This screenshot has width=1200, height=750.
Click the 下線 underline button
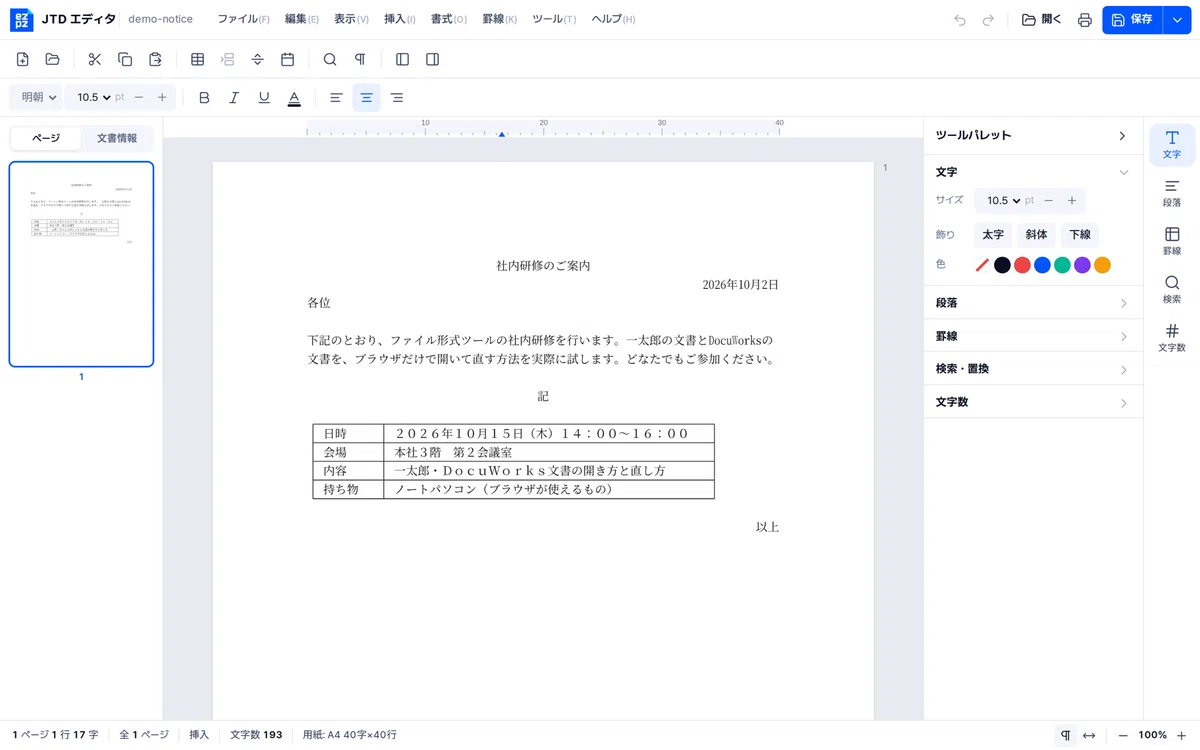click(x=1080, y=235)
